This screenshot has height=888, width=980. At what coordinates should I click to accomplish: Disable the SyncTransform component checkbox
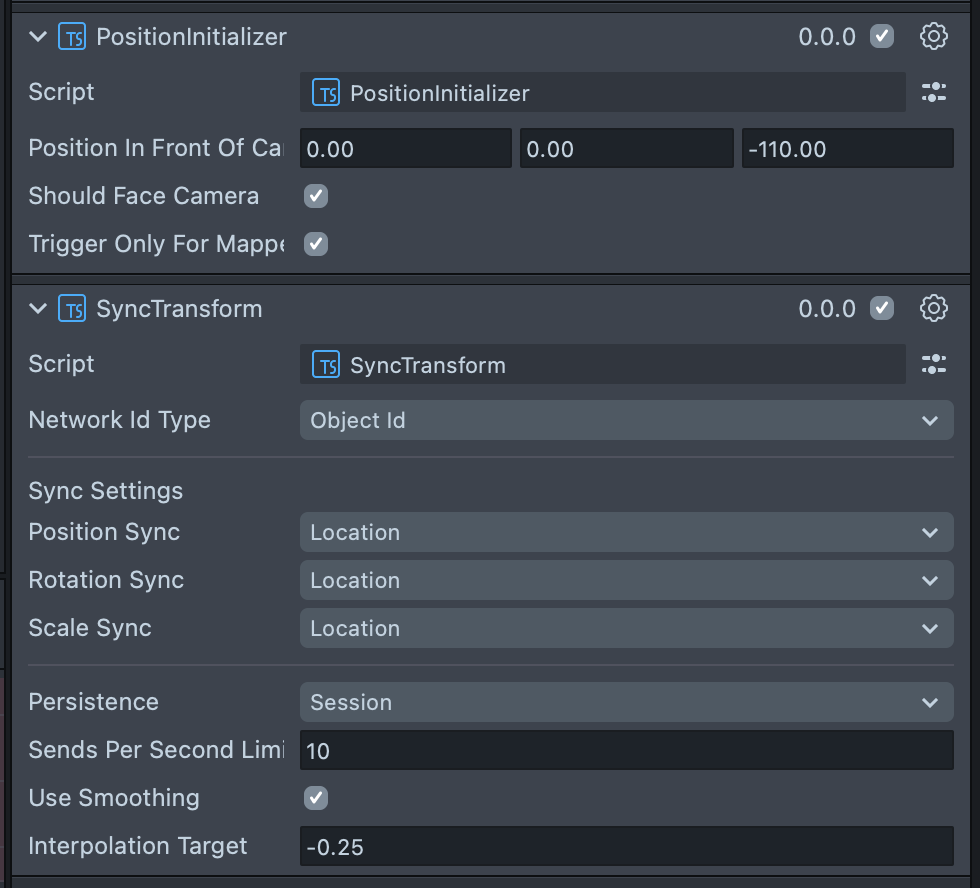pos(881,308)
